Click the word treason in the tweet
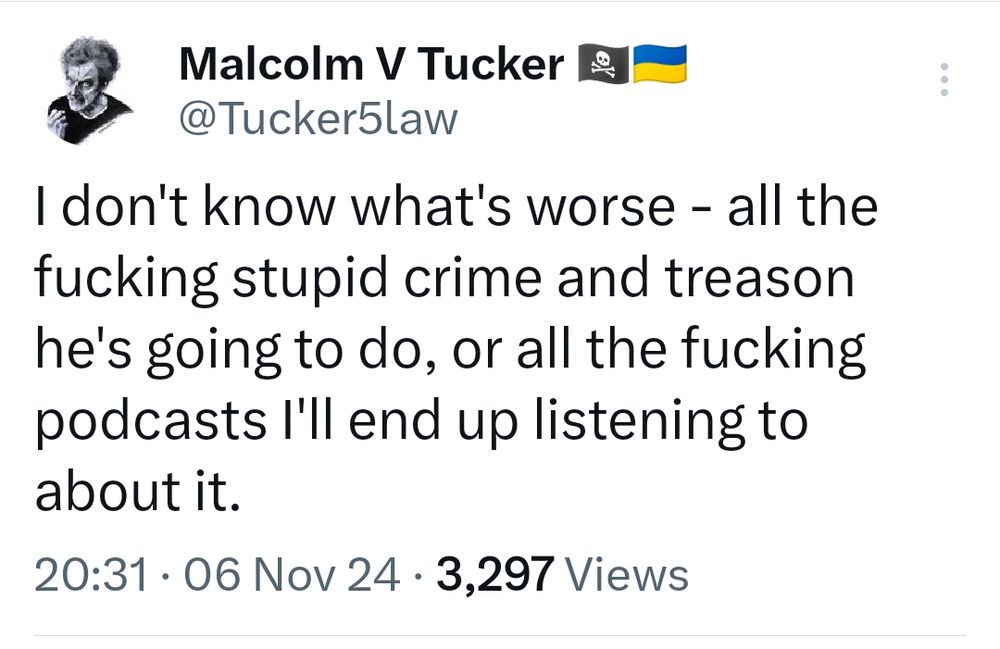This screenshot has width=1000, height=649. (760, 278)
